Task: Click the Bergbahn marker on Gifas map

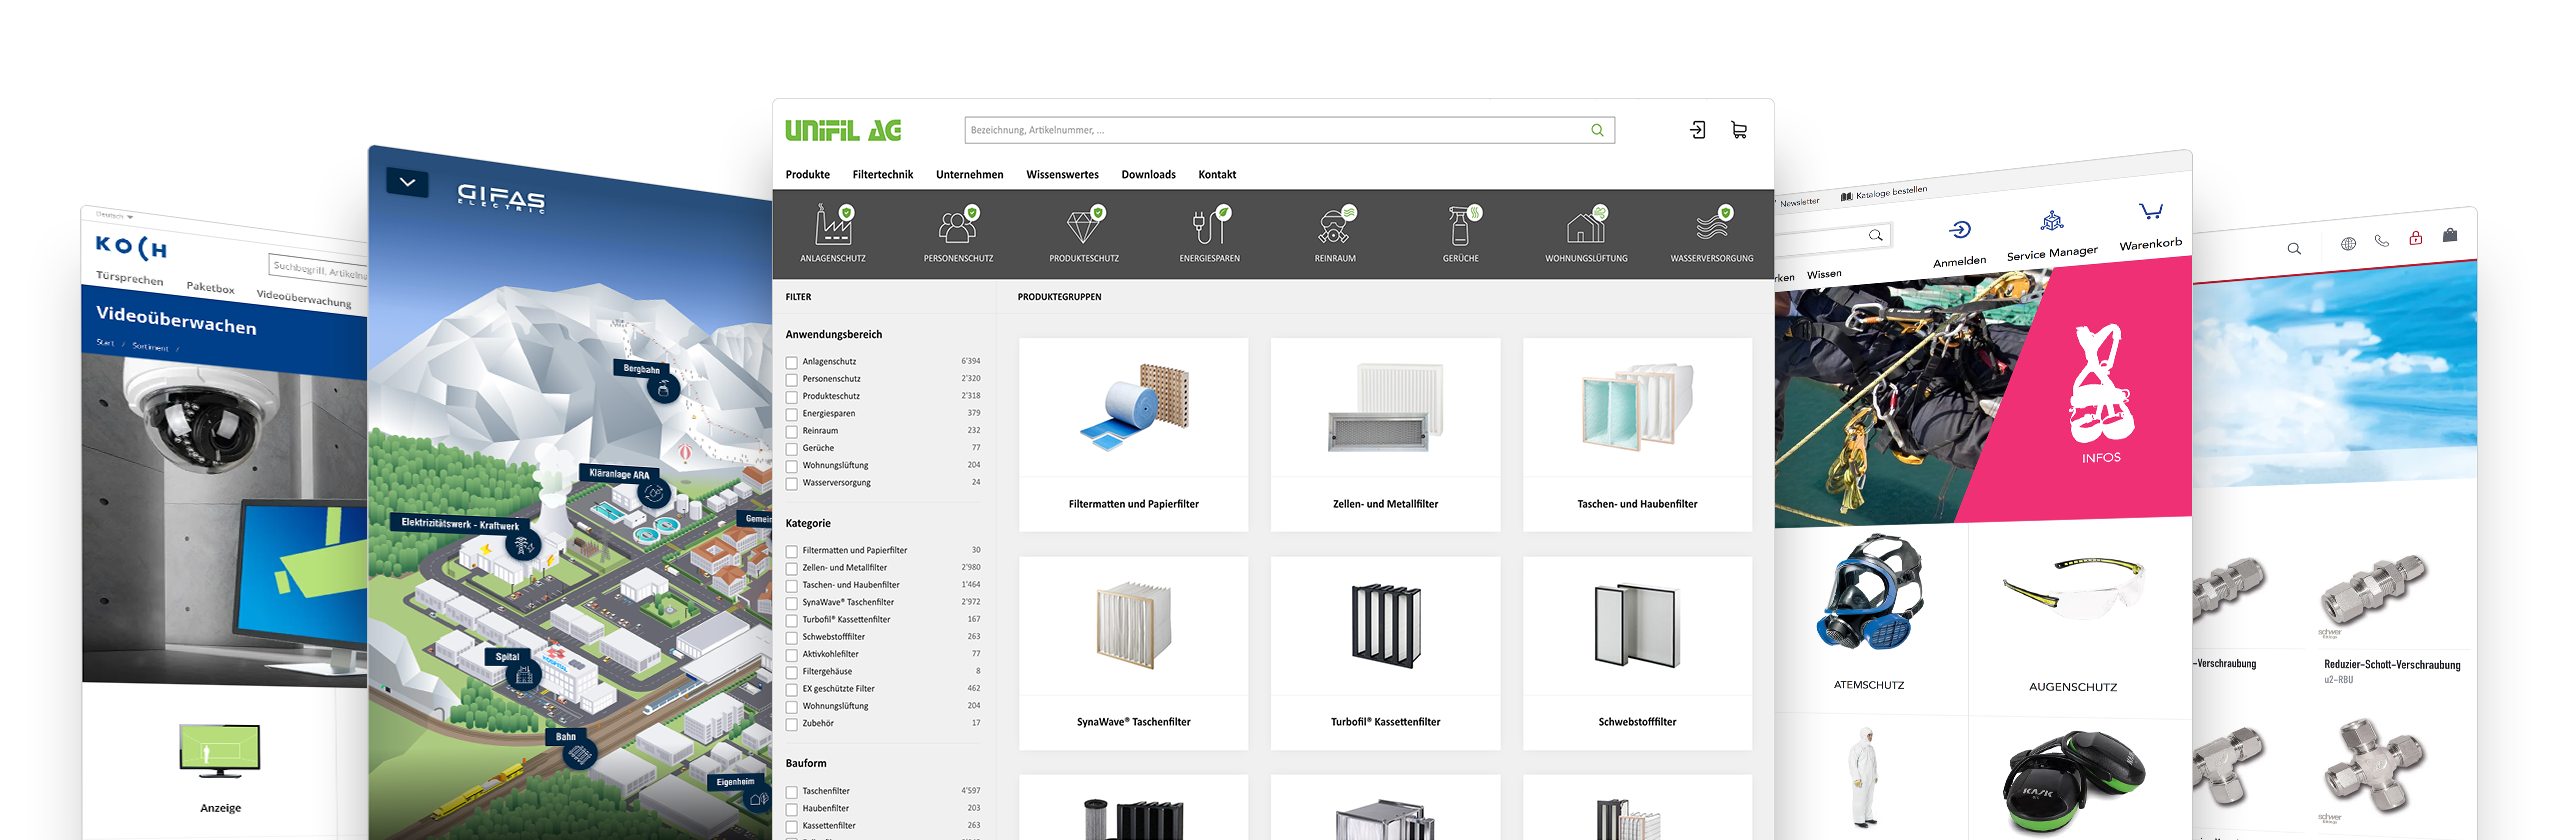Action: tap(663, 389)
